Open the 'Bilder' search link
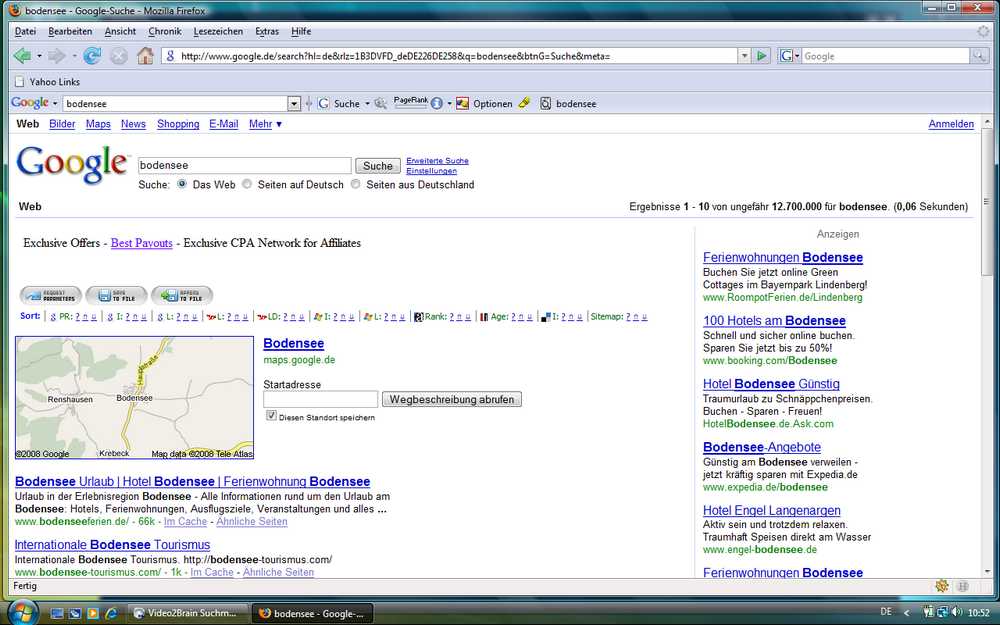The height and width of the screenshot is (625, 1000). (62, 124)
